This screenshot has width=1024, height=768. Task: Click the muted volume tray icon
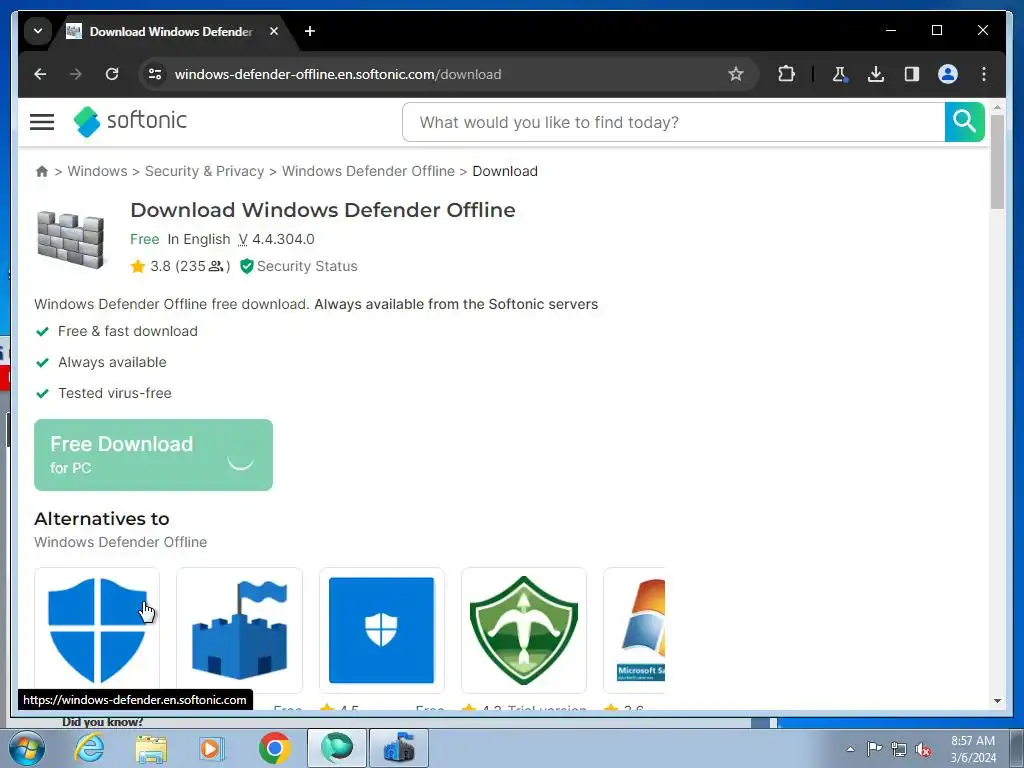(923, 749)
